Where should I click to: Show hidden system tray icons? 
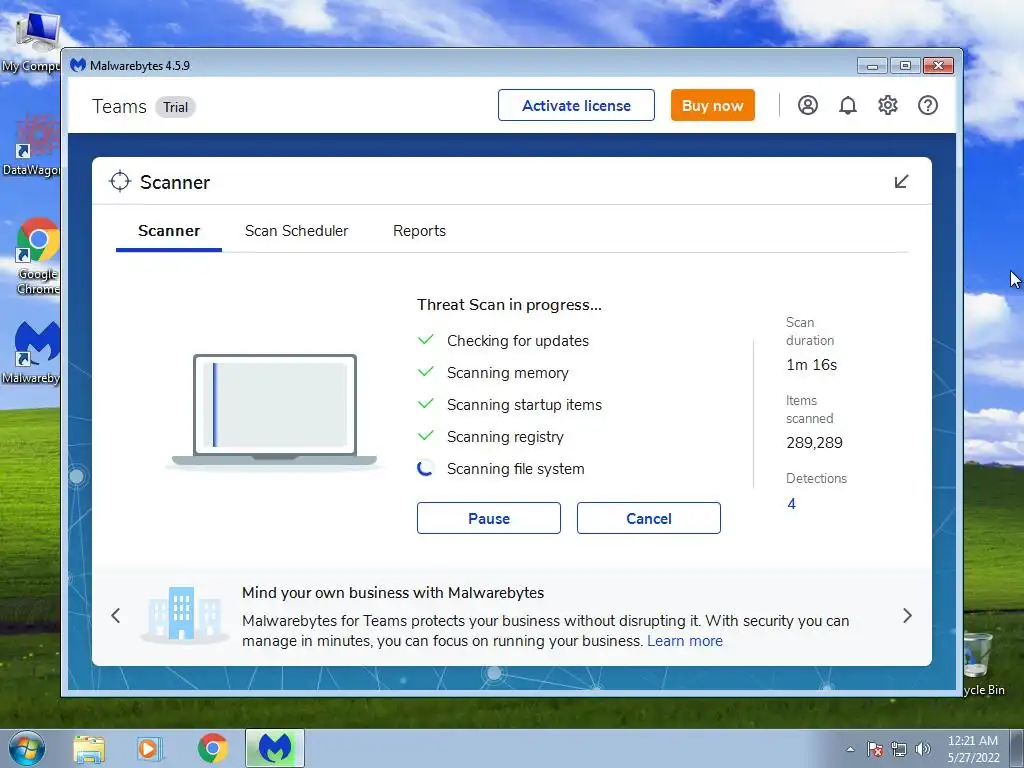(x=850, y=749)
